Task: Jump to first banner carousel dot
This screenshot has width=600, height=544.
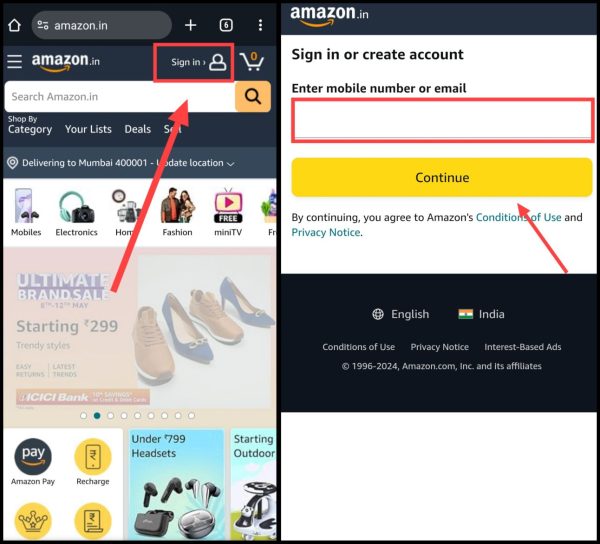Action: coord(83,415)
